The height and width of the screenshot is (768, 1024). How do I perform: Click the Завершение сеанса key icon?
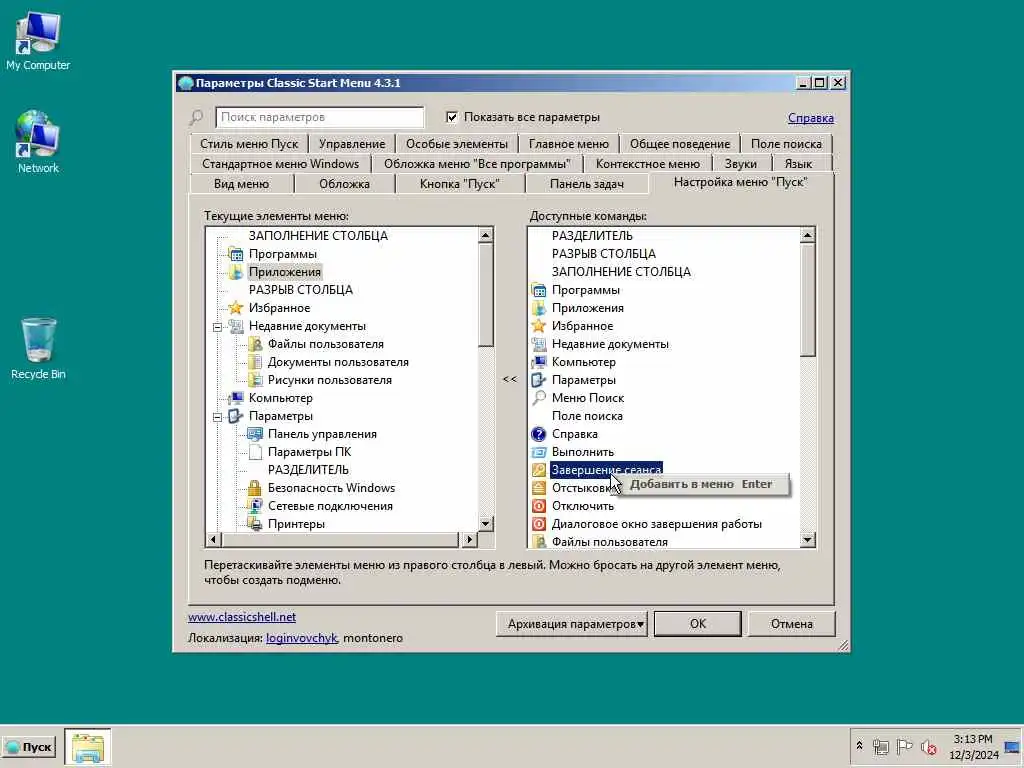click(539, 470)
